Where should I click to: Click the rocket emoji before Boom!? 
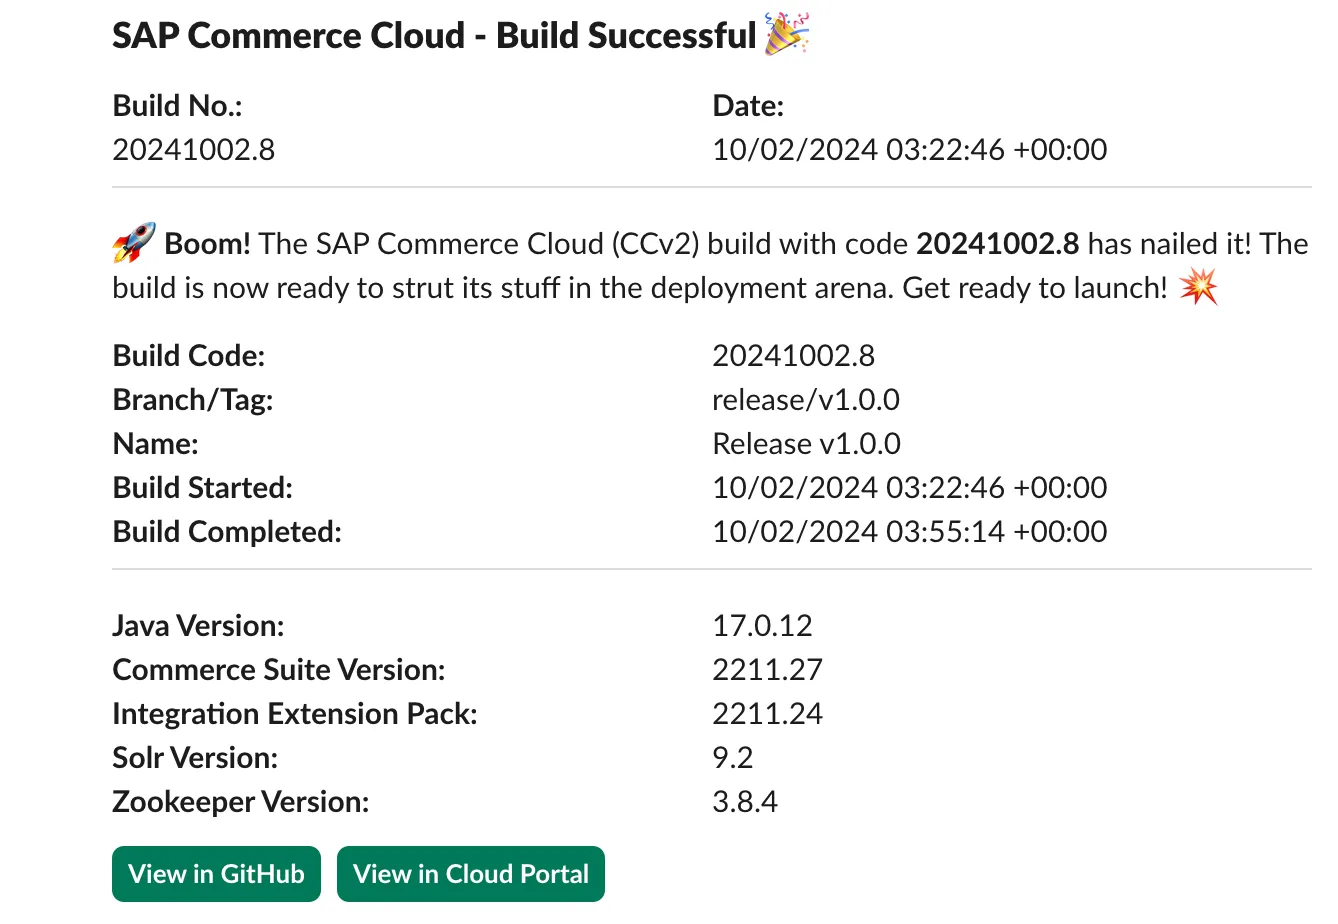pyautogui.click(x=133, y=244)
